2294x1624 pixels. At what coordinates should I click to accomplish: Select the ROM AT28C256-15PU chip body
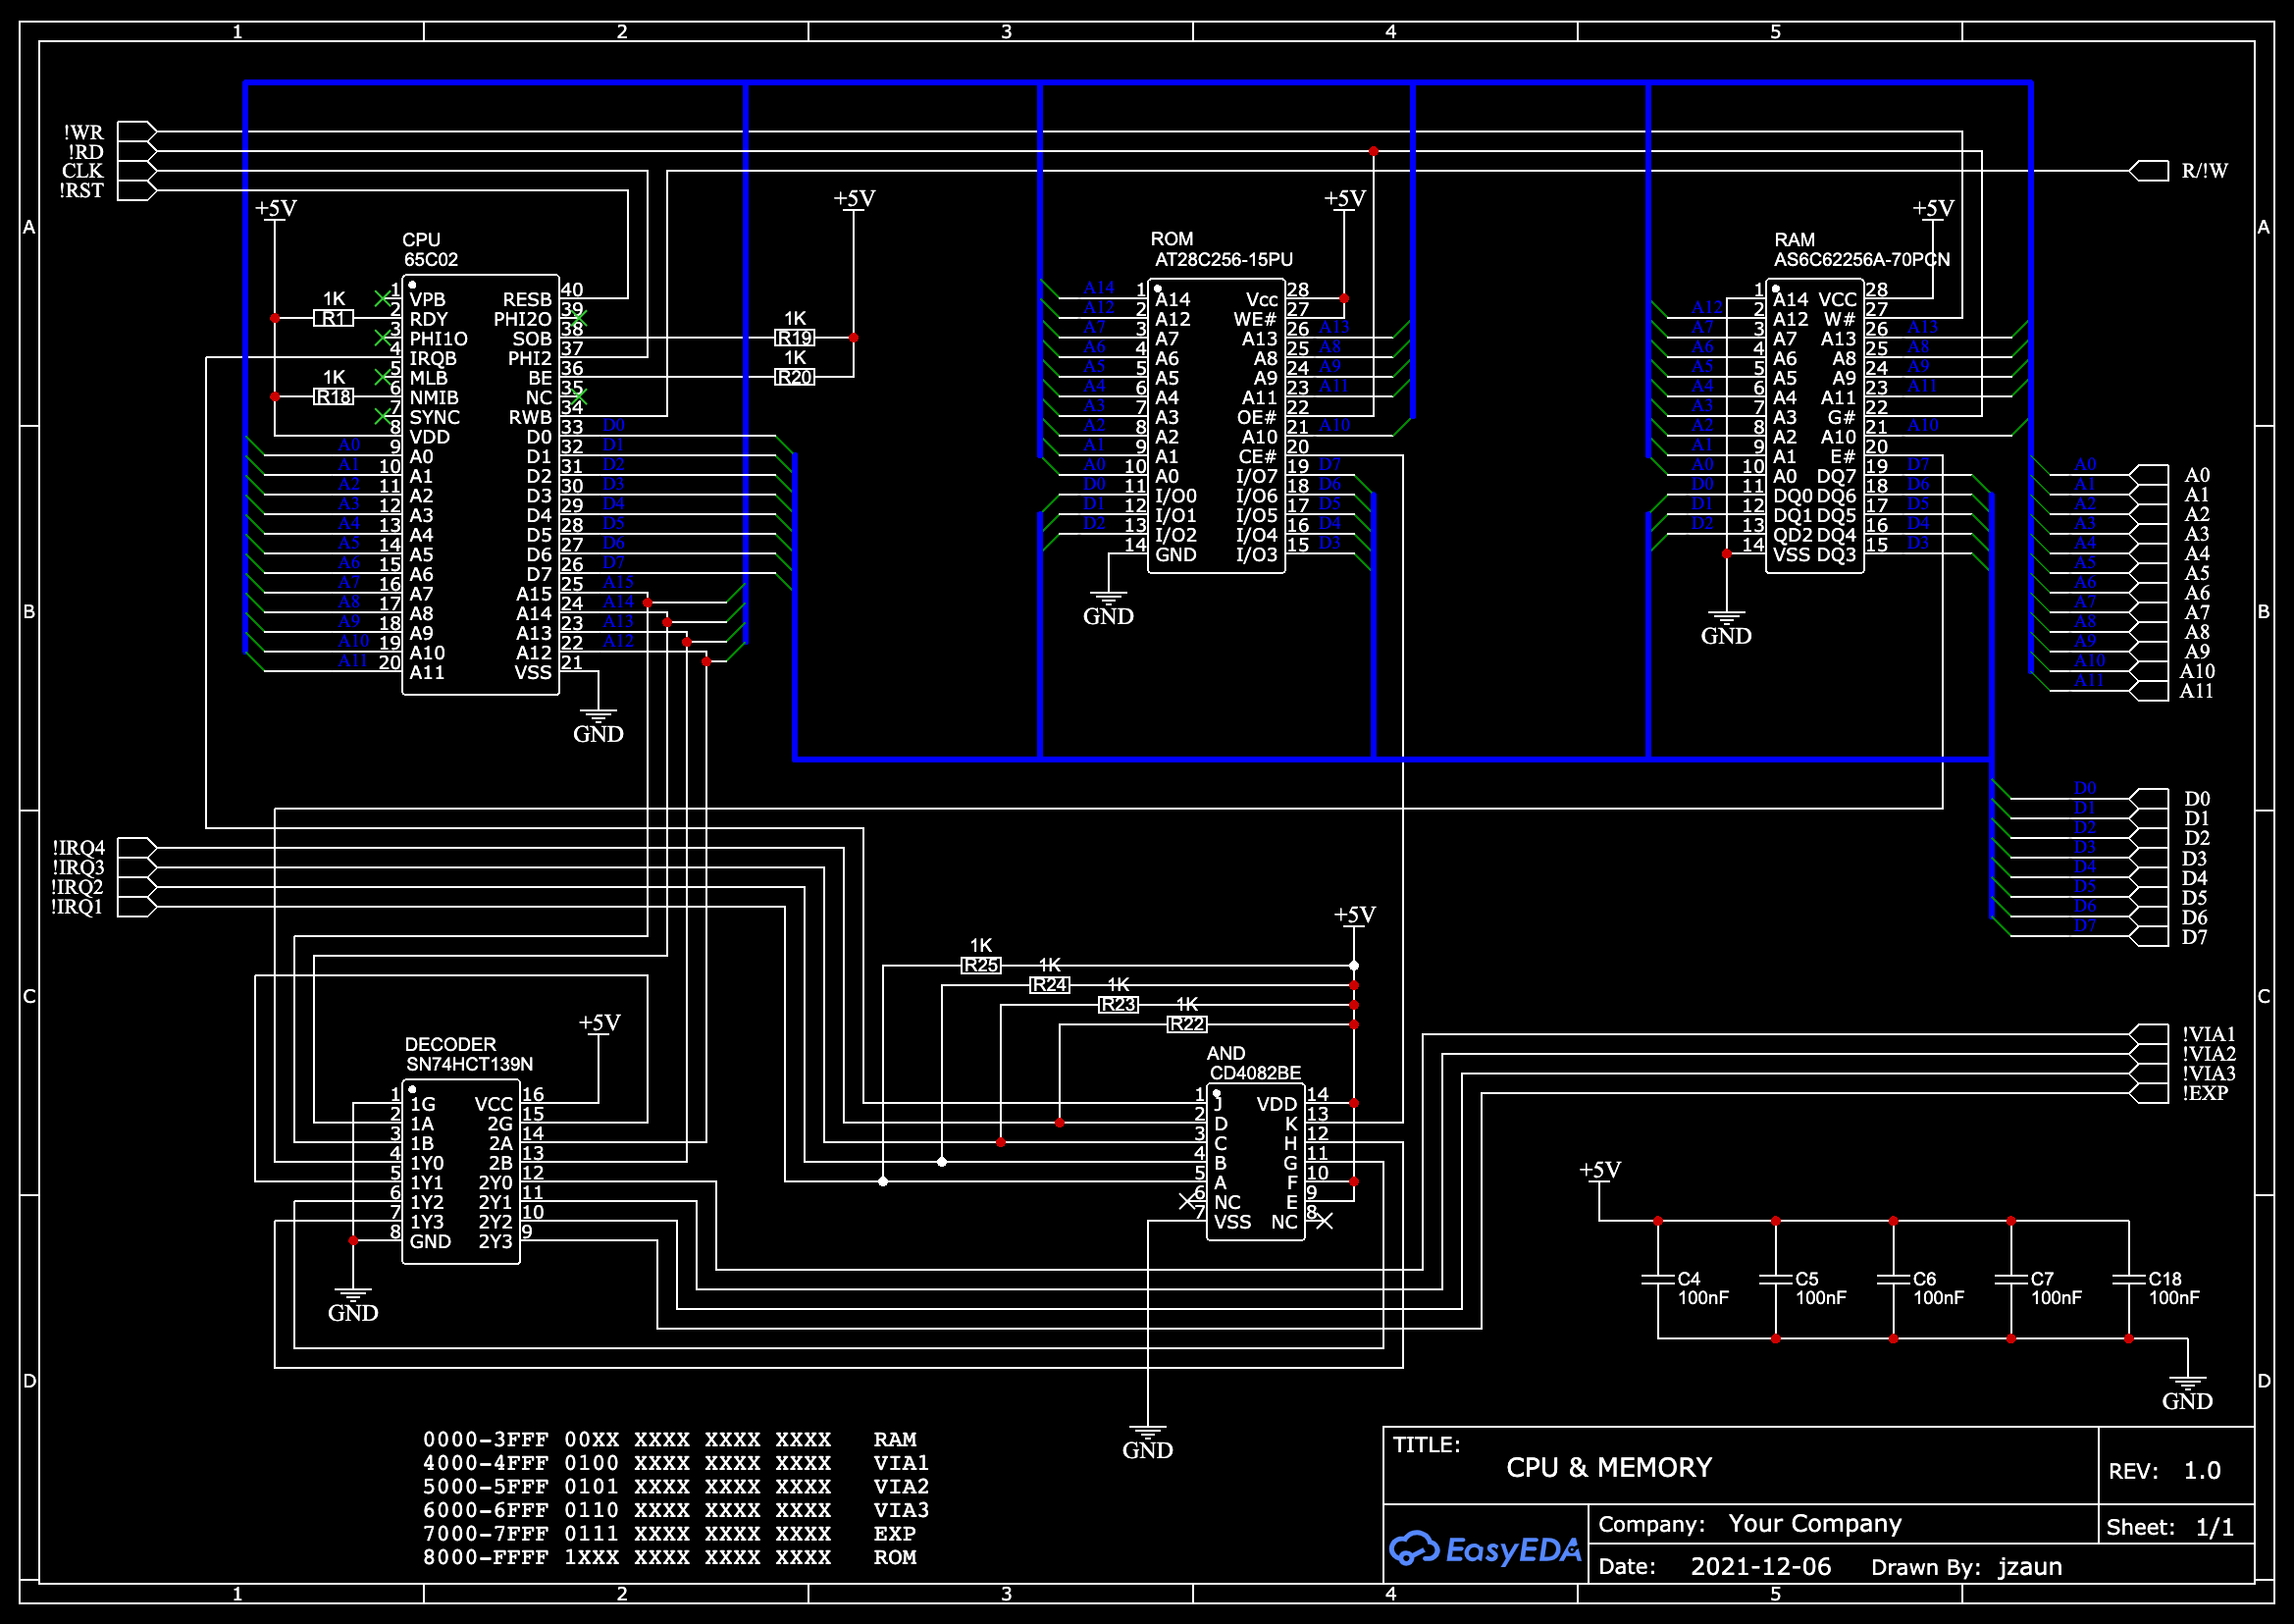(1216, 425)
